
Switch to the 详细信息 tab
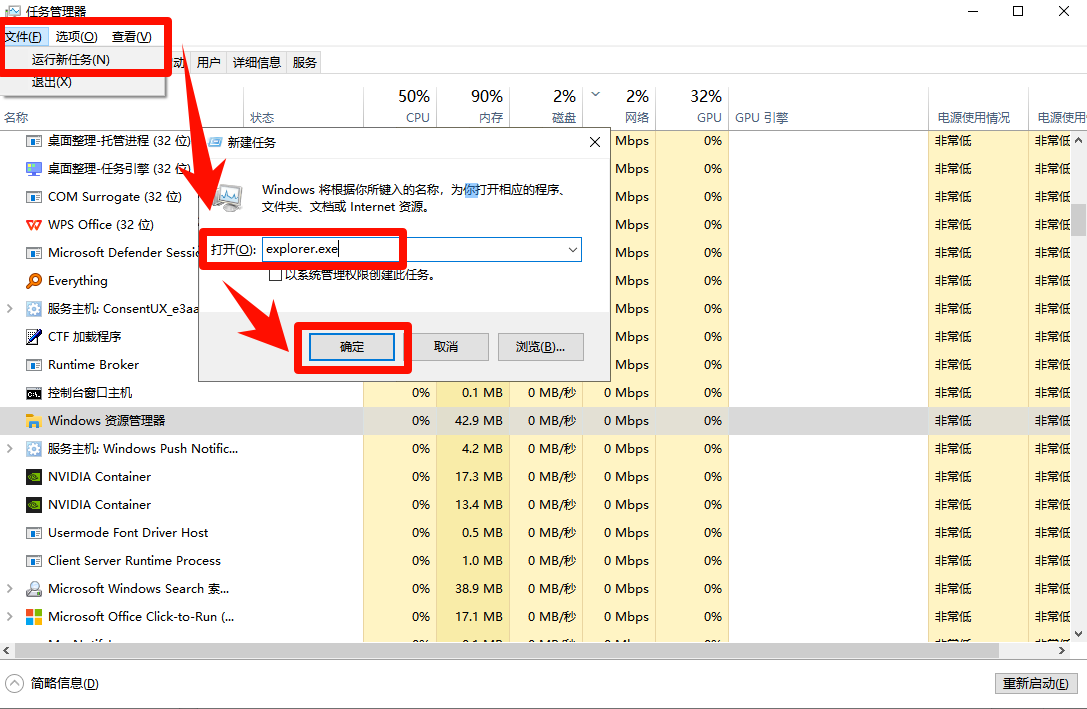coord(256,63)
